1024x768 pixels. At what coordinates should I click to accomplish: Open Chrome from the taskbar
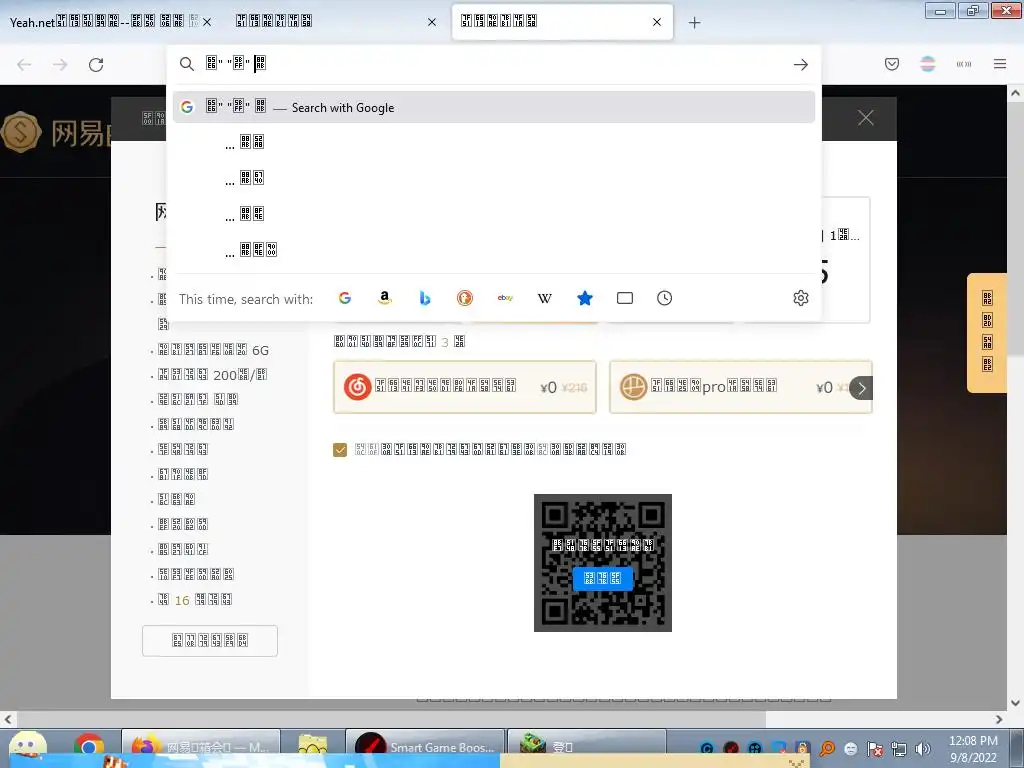pos(89,748)
